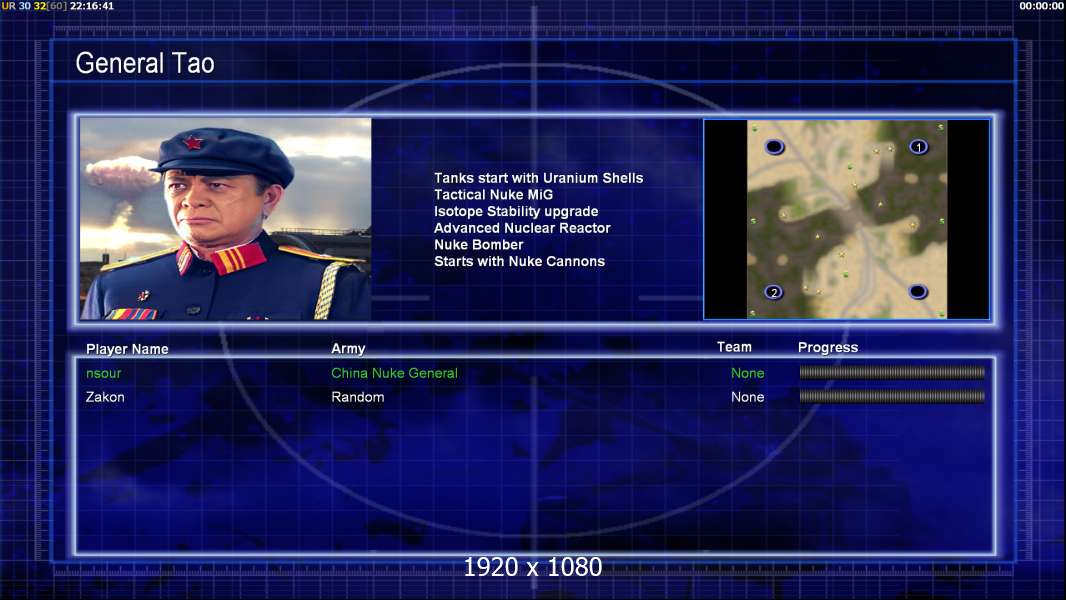This screenshot has height=600, width=1066.
Task: Click the player name Zakon
Action: 105,397
